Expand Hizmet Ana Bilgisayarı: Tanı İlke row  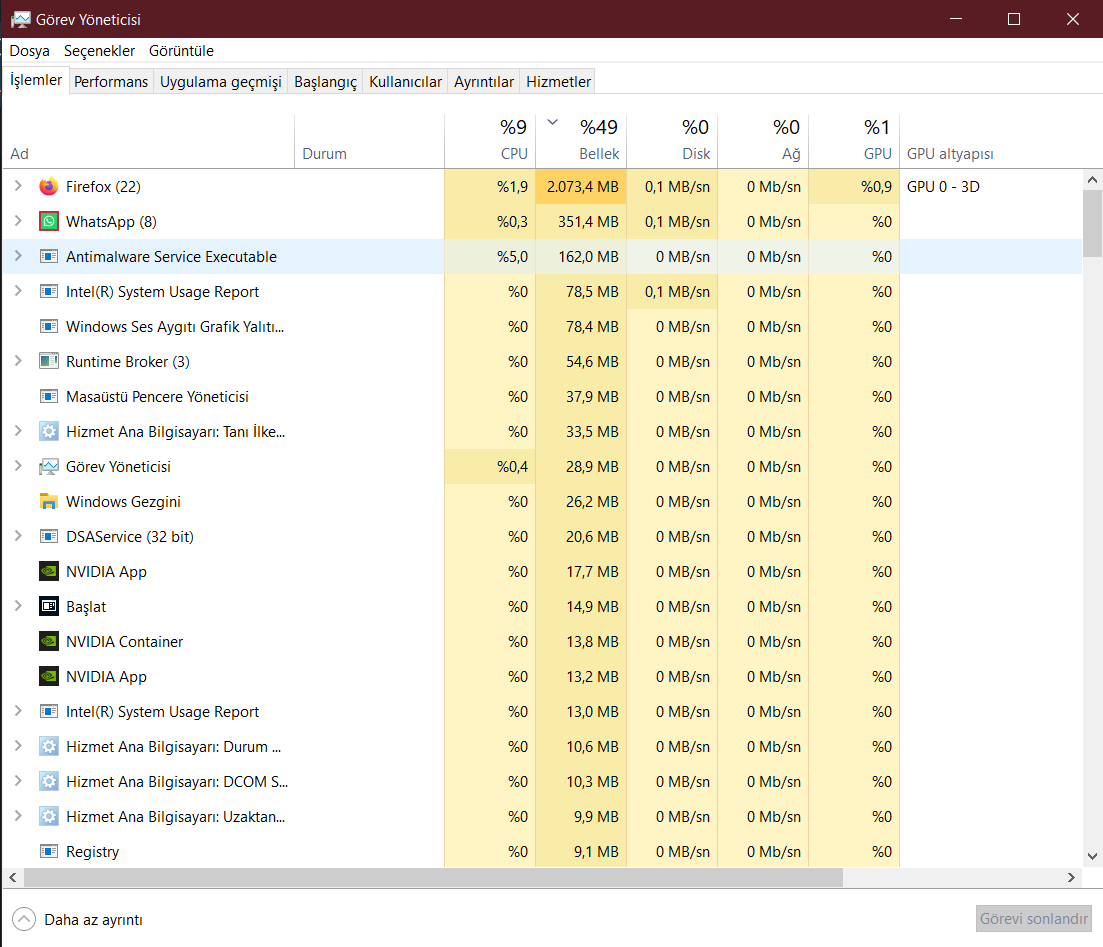click(18, 431)
